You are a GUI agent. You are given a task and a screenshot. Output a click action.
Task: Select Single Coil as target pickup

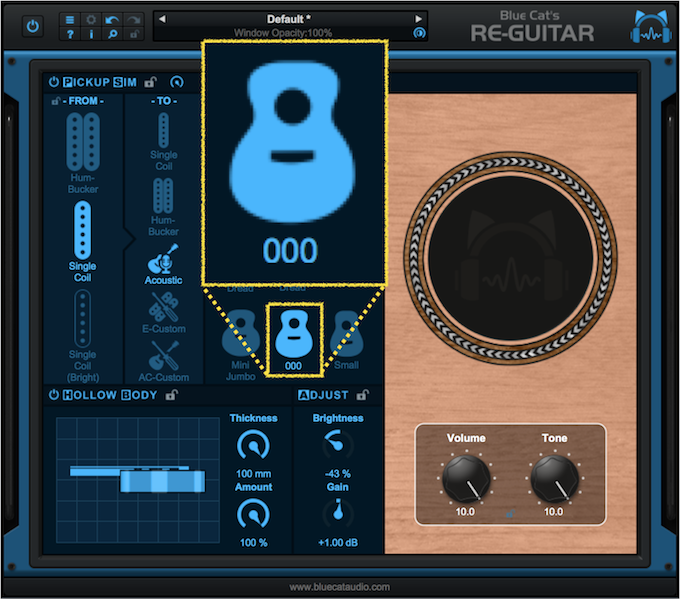pyautogui.click(x=163, y=142)
